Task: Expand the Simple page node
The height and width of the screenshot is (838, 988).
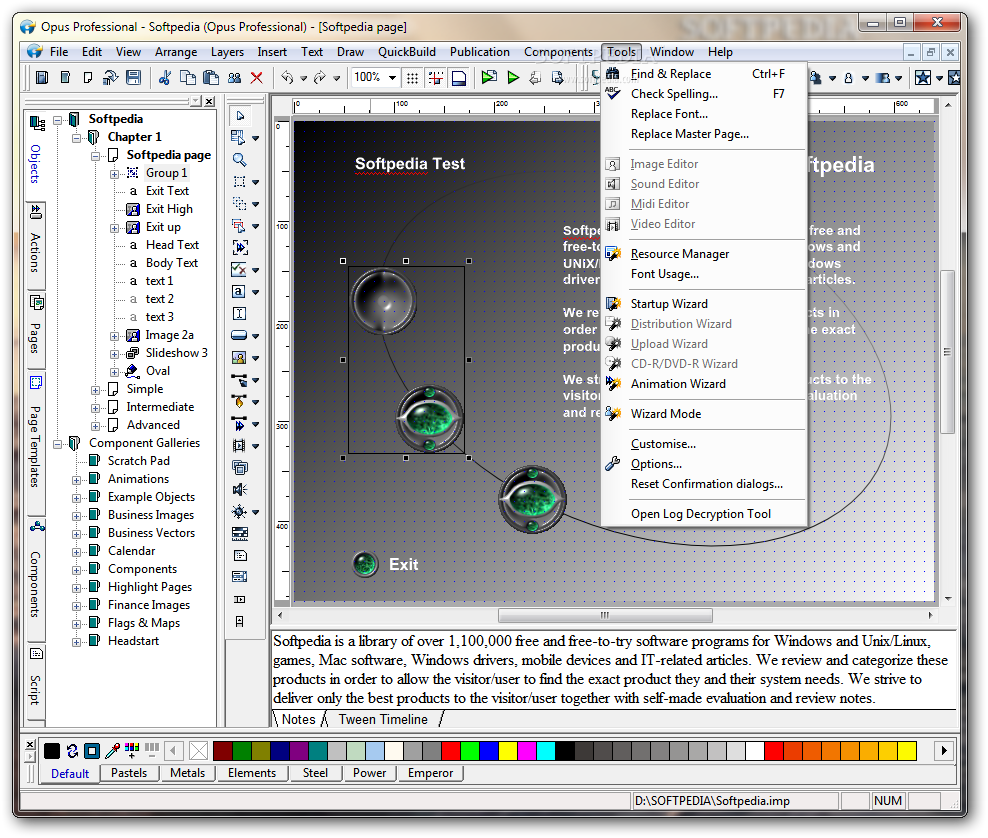Action: (95, 390)
